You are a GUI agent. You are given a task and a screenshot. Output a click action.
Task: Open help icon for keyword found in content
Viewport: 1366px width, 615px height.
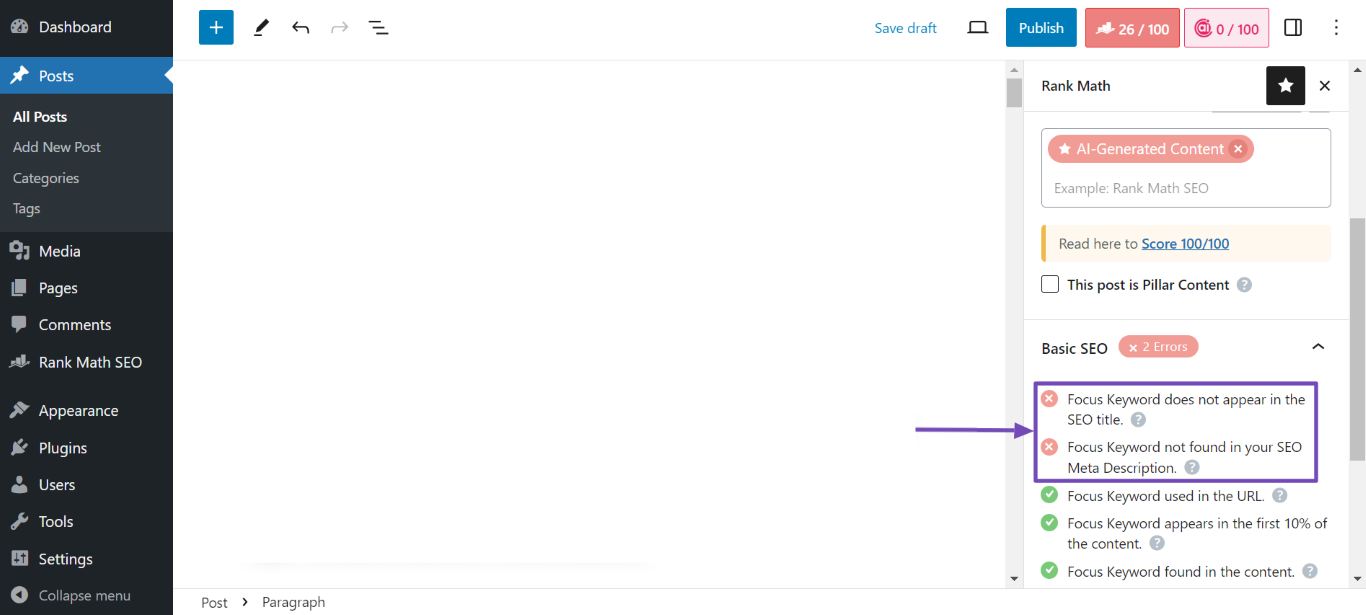tap(1309, 572)
